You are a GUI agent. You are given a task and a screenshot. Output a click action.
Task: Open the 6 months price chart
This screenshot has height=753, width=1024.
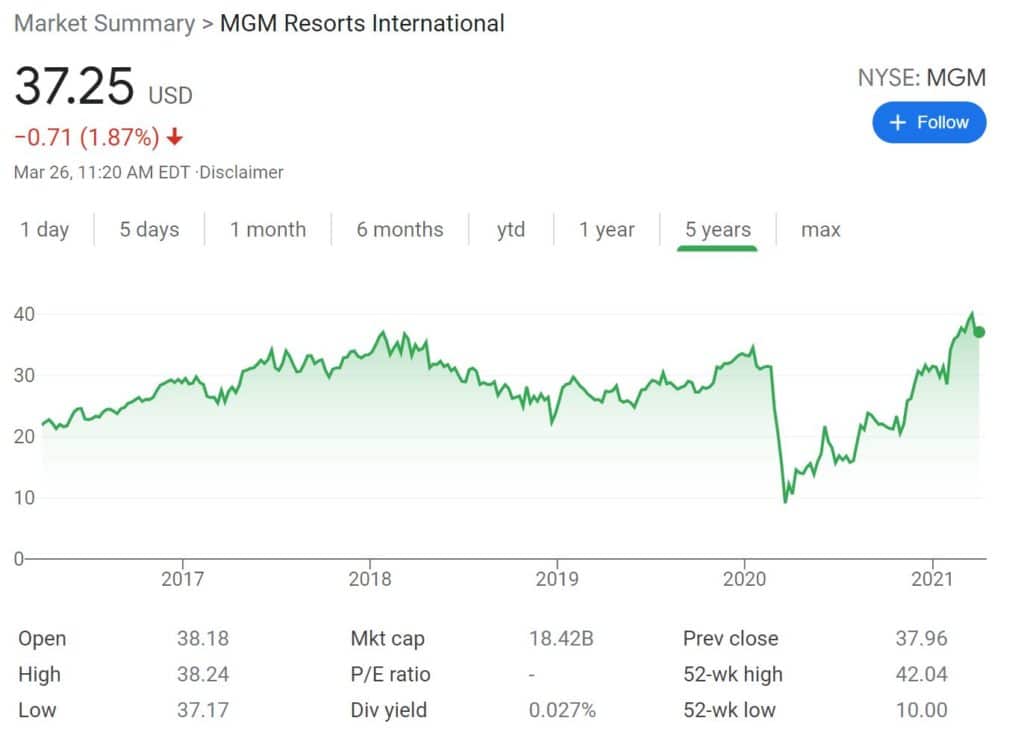[399, 229]
